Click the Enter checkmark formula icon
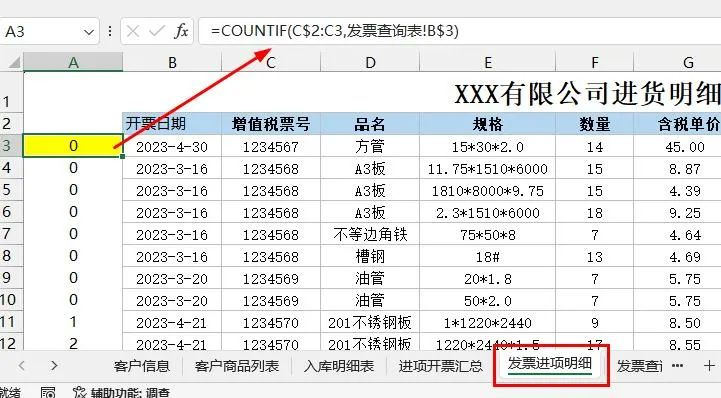The image size is (721, 398). click(157, 31)
